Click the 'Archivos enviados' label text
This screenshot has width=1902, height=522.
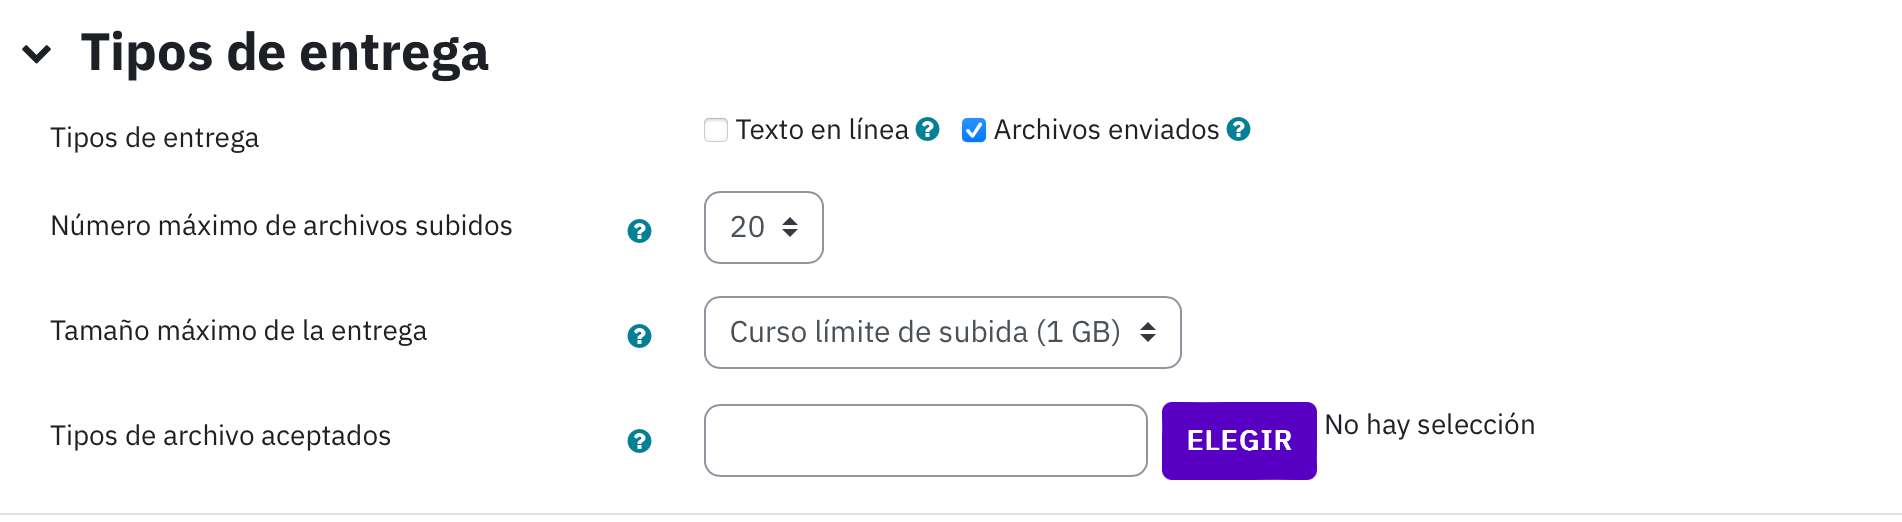pos(1106,130)
